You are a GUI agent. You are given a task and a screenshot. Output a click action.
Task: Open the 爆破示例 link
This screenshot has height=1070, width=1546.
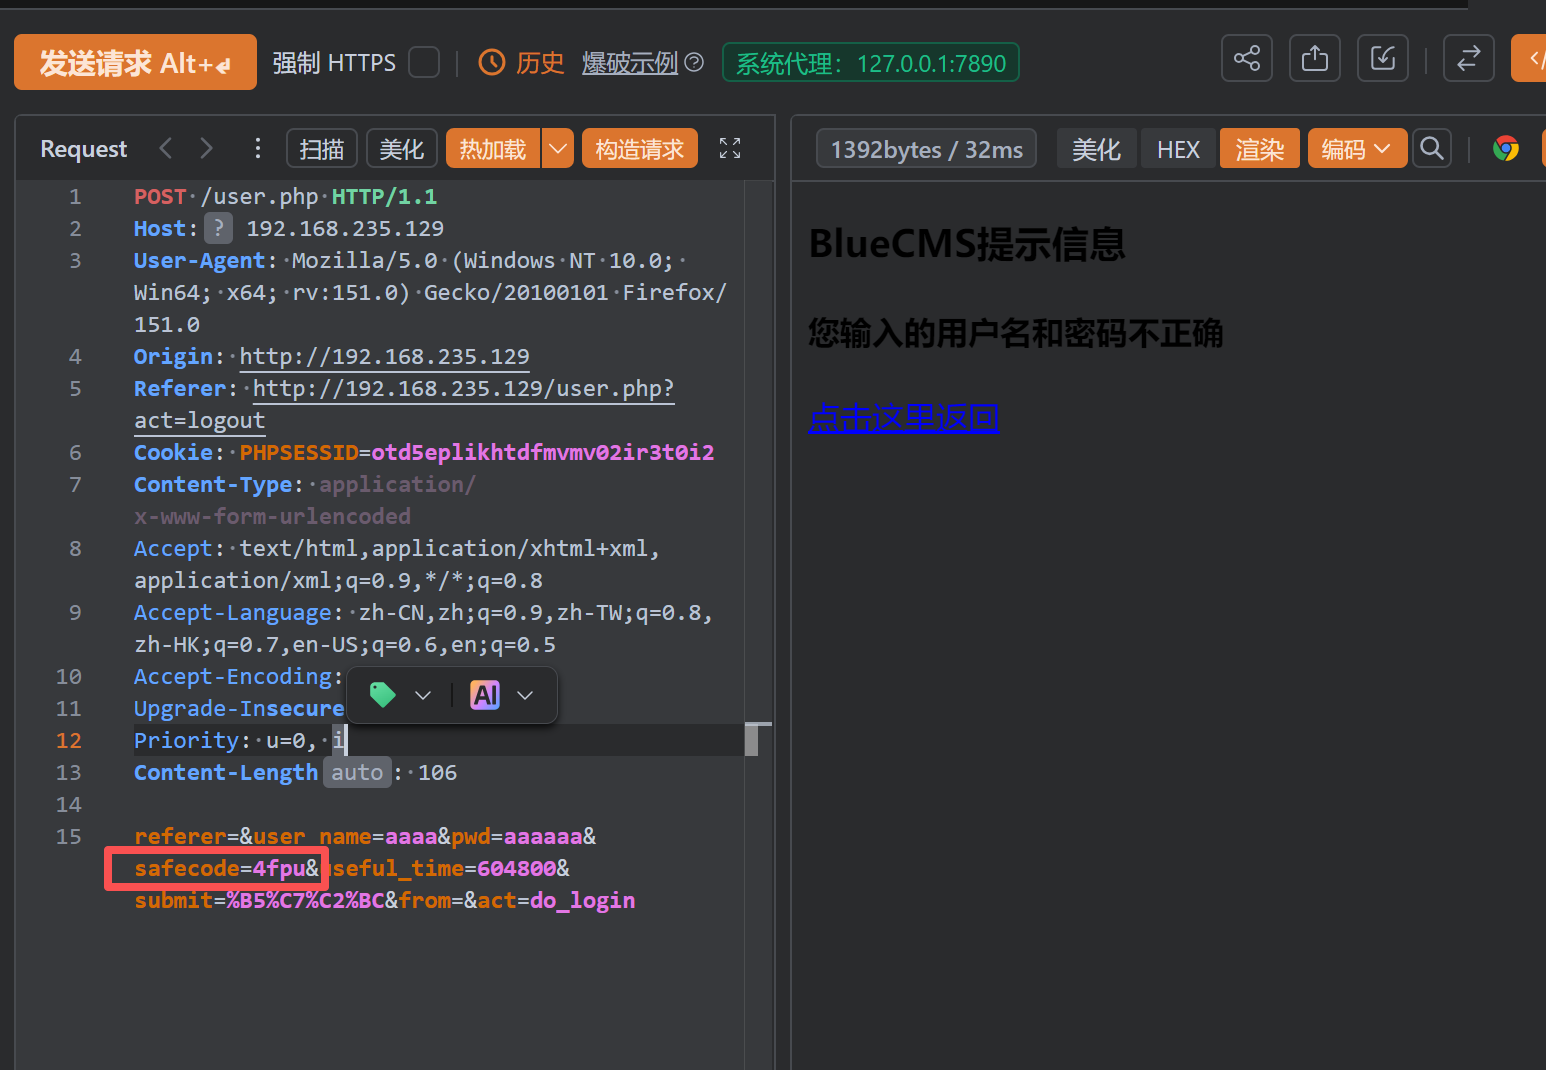(630, 63)
